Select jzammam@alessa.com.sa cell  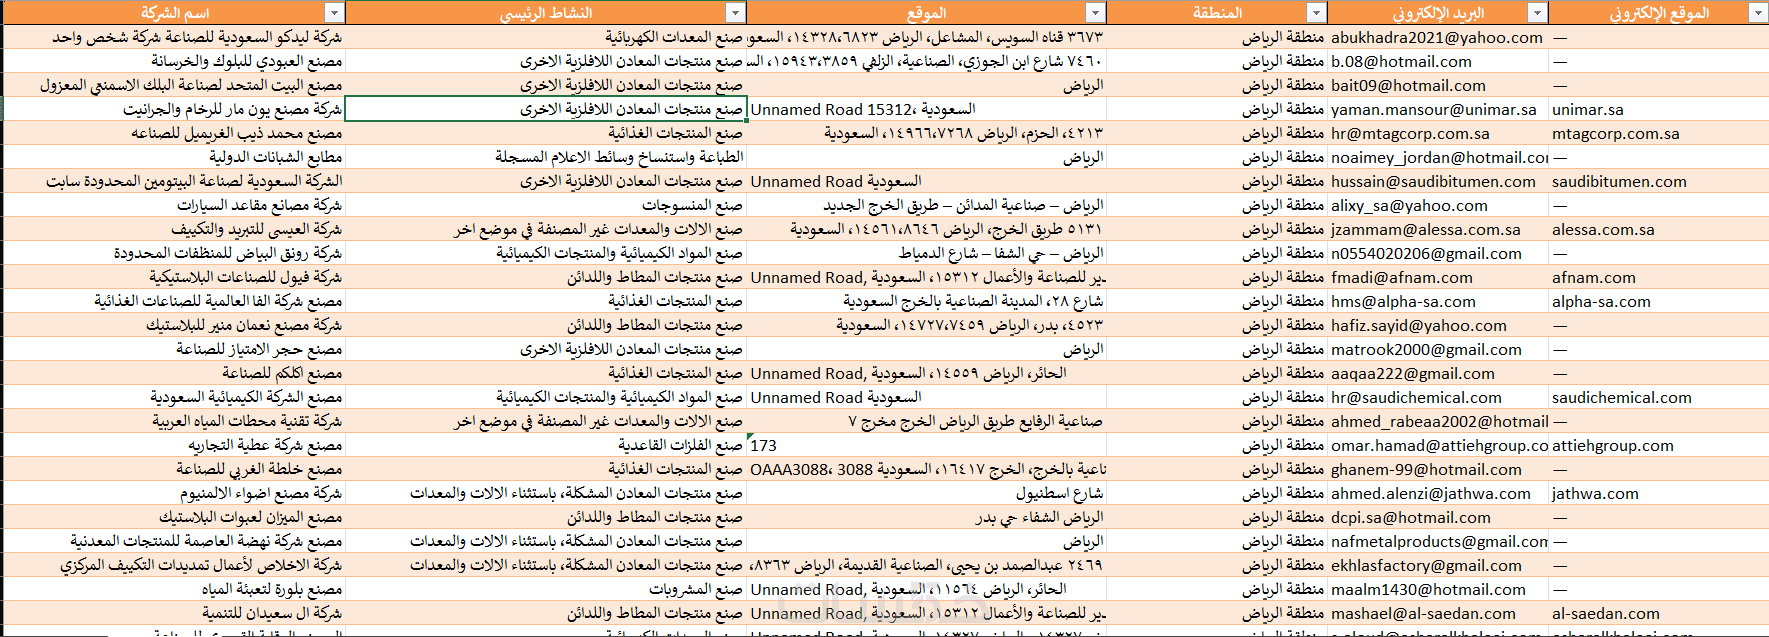(1438, 229)
